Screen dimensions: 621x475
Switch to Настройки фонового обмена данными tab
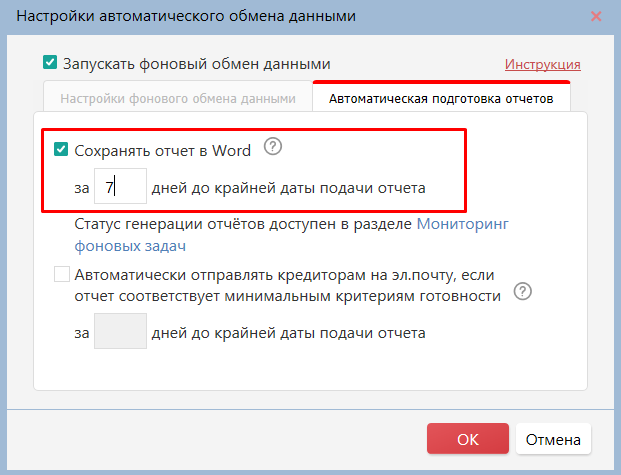pos(178,98)
